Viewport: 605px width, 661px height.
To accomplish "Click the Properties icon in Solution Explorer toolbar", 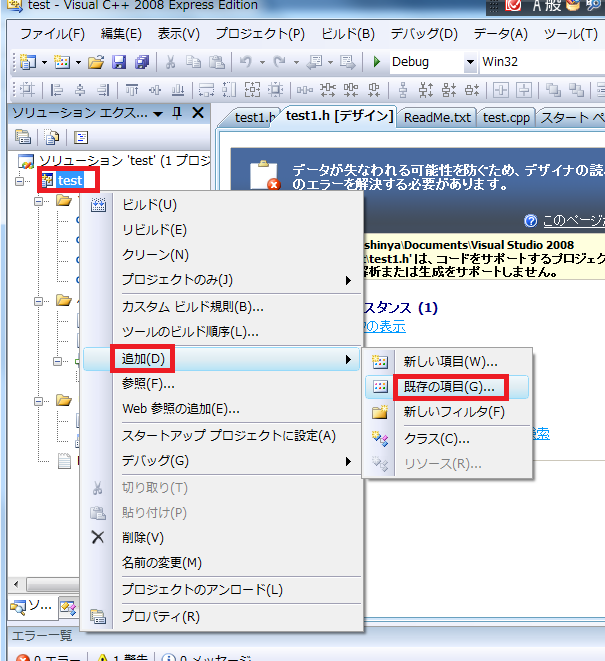I will 23,138.
